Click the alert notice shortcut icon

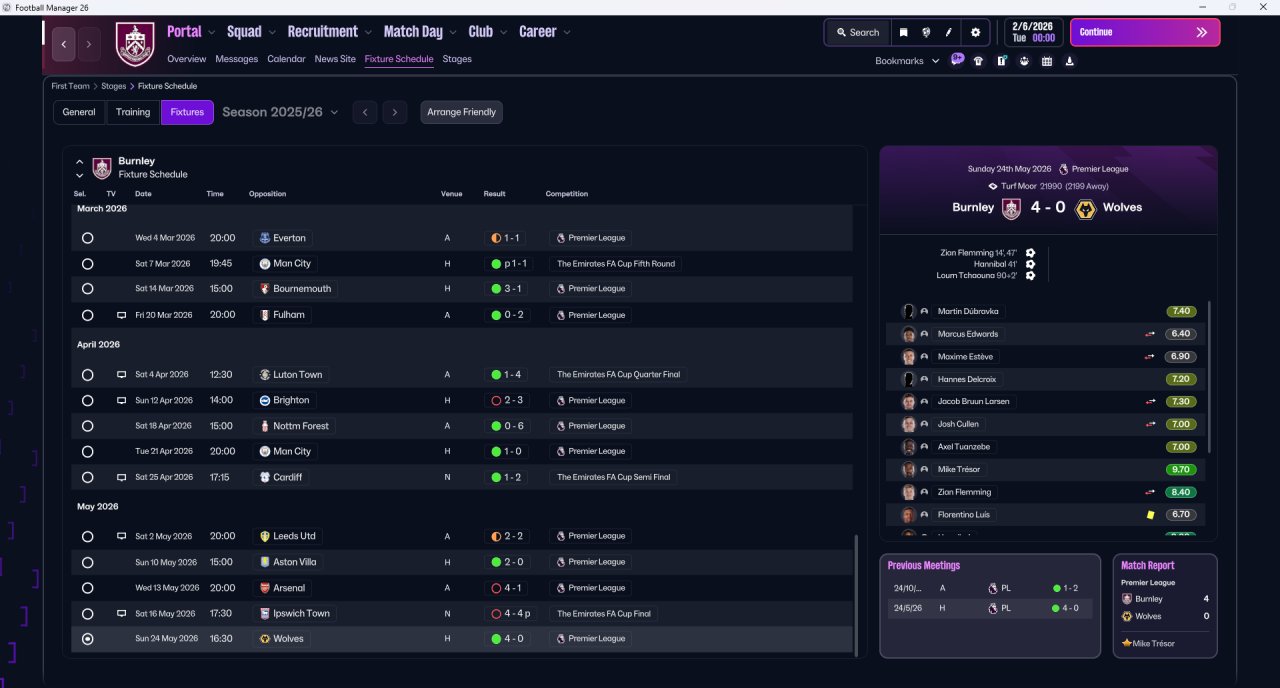coord(1001,61)
